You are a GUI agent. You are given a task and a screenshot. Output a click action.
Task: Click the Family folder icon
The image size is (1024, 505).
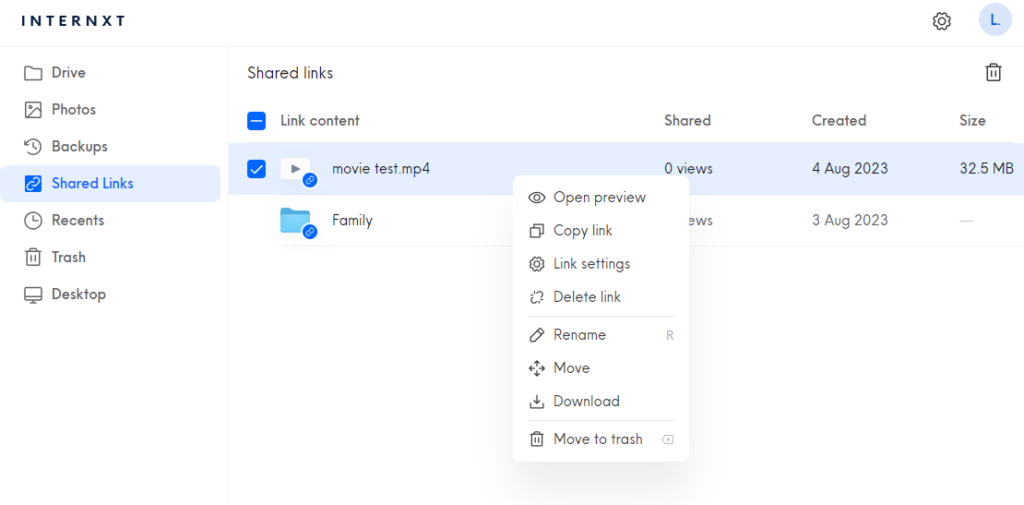tap(296, 220)
